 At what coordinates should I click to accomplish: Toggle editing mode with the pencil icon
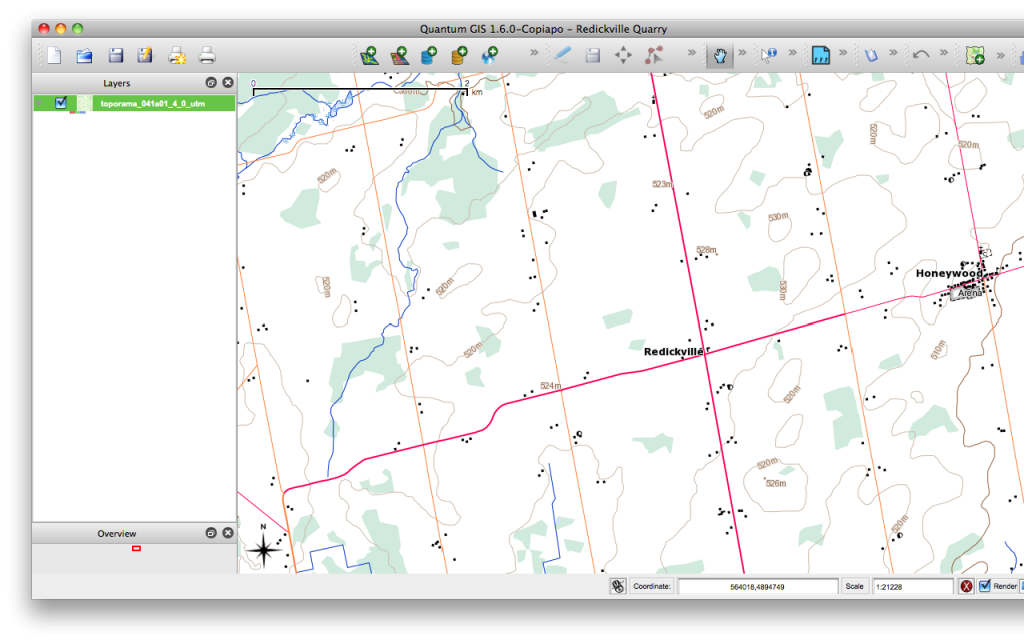(x=563, y=55)
